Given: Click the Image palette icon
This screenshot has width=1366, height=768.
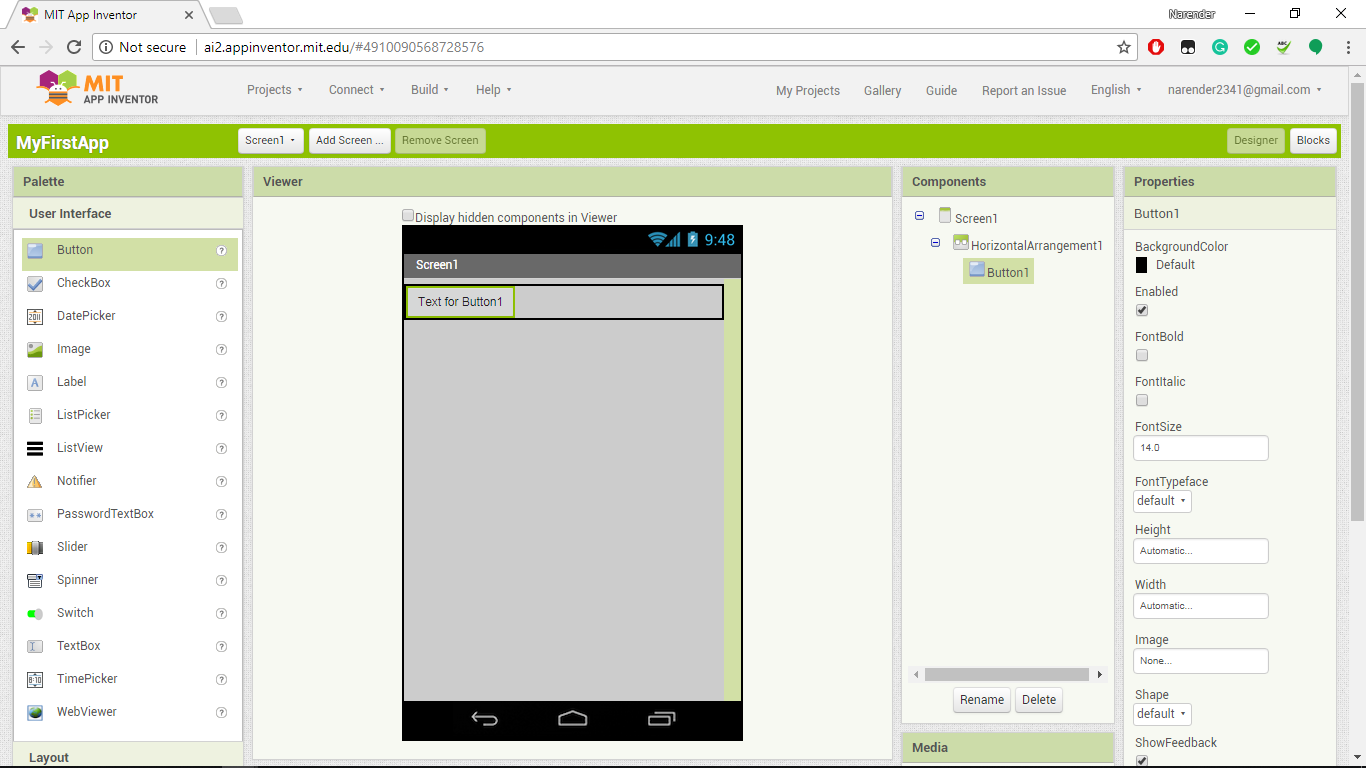Looking at the screenshot, I should 35,350.
